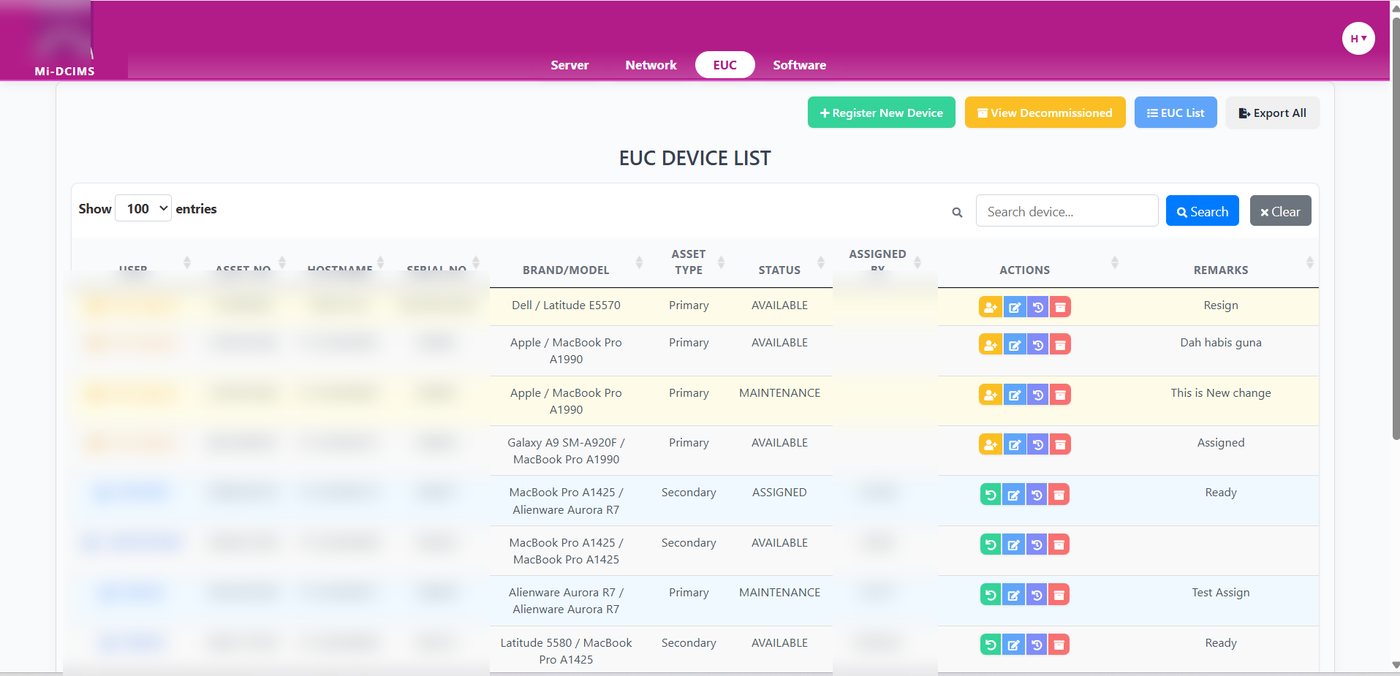Switch to the Server tab

point(570,65)
